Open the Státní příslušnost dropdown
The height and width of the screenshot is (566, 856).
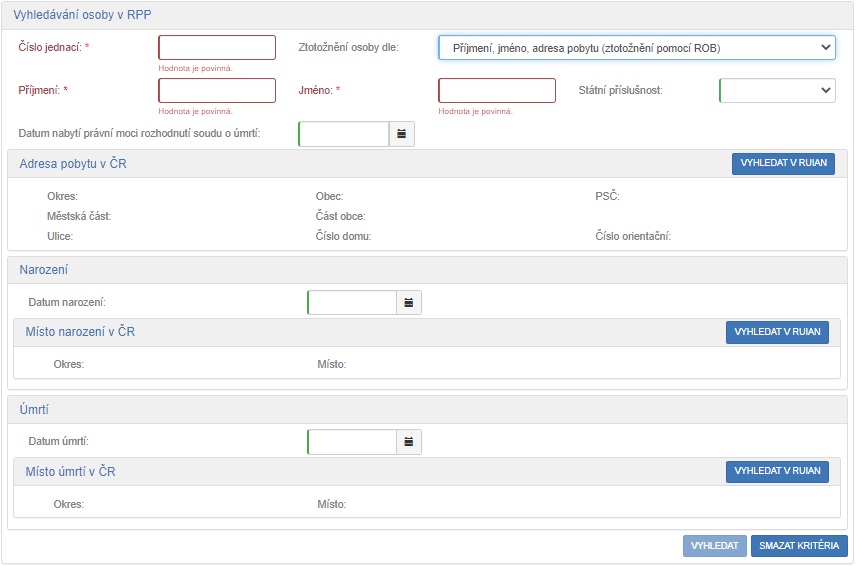(x=776, y=90)
